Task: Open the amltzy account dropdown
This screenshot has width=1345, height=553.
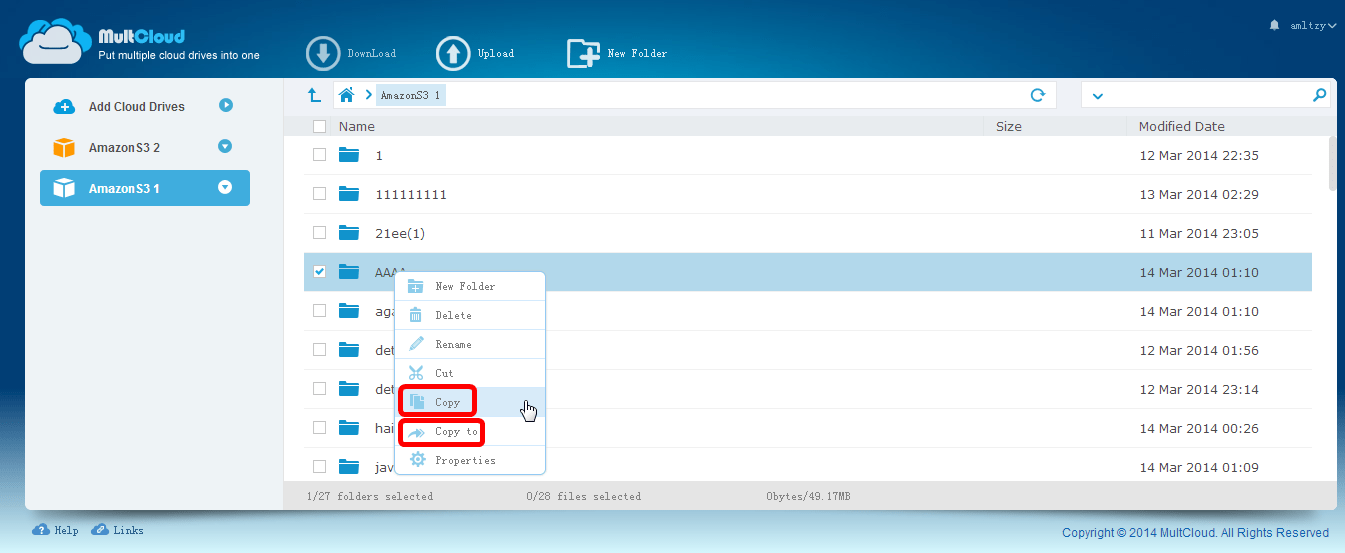Action: pyautogui.click(x=1312, y=25)
